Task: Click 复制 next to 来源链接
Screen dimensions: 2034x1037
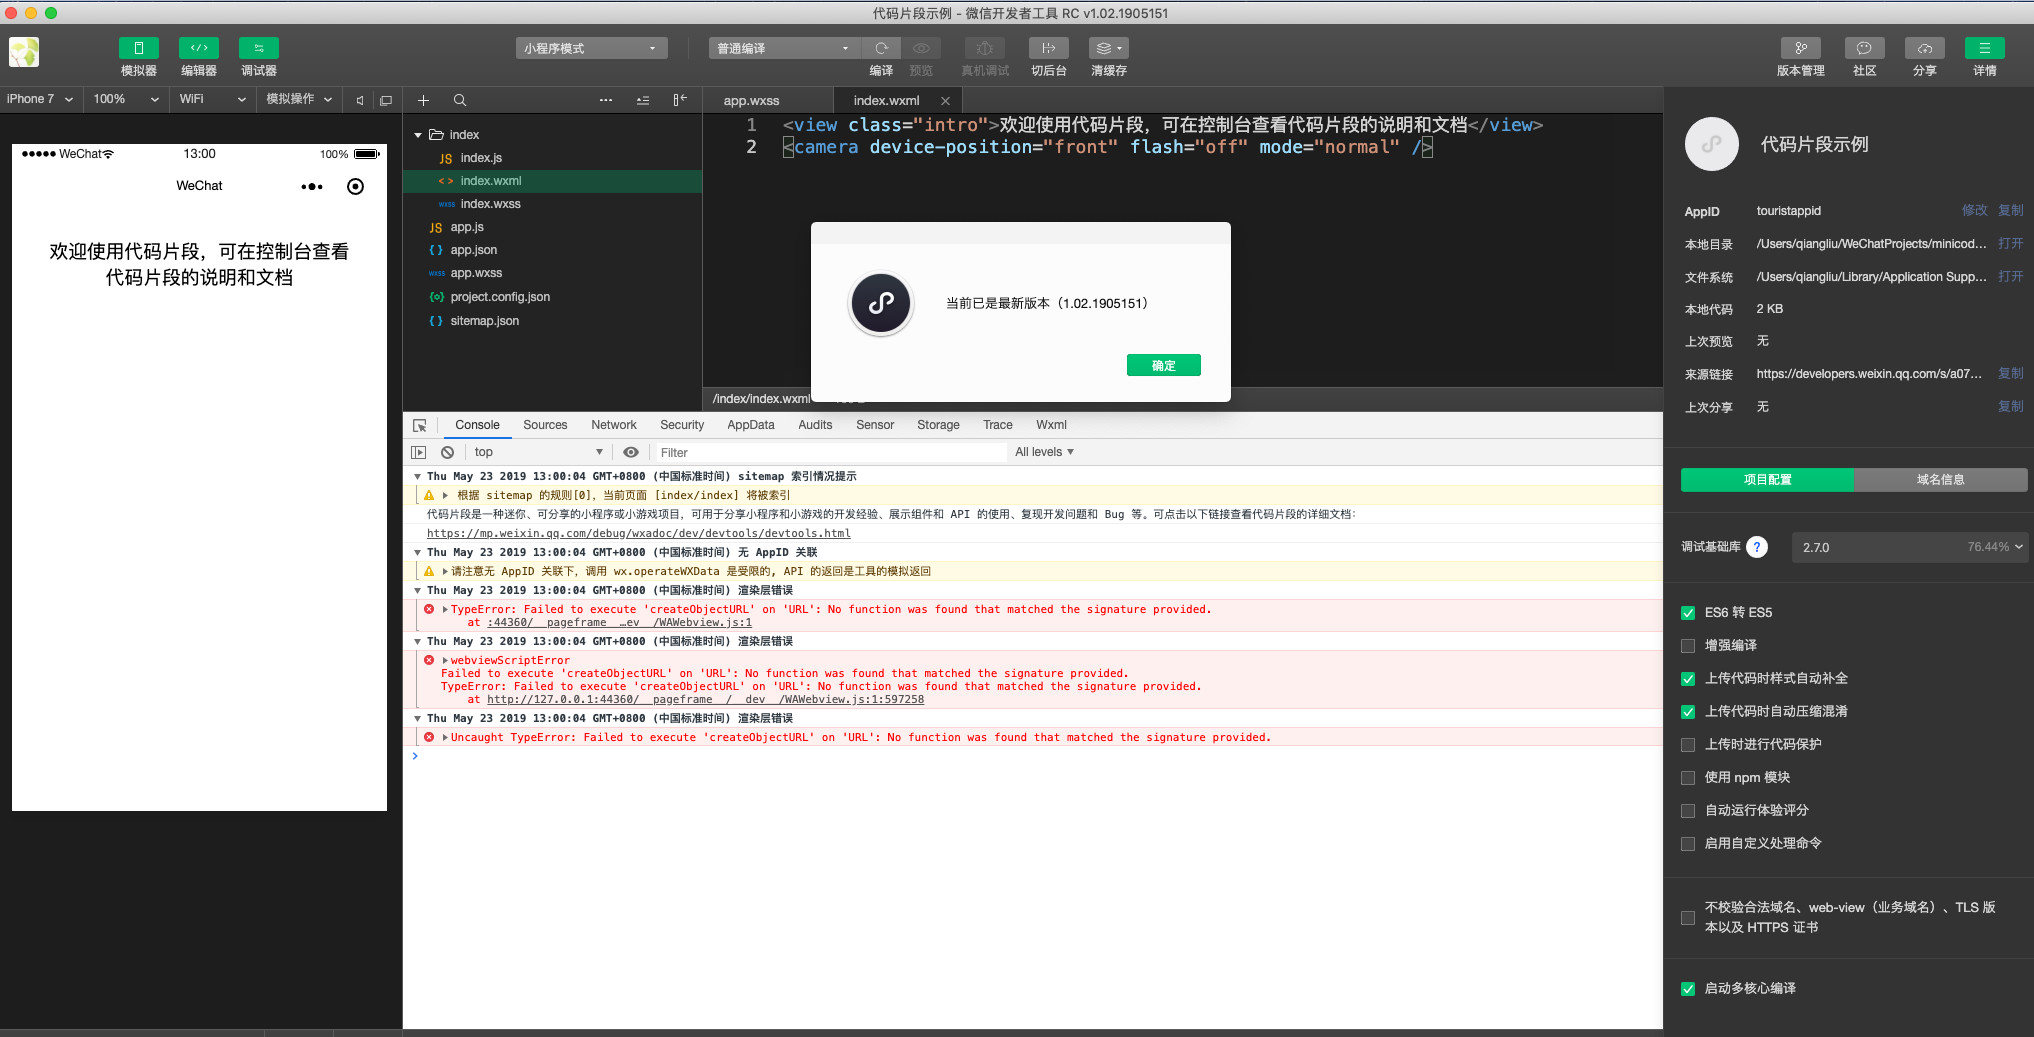Action: (2010, 374)
